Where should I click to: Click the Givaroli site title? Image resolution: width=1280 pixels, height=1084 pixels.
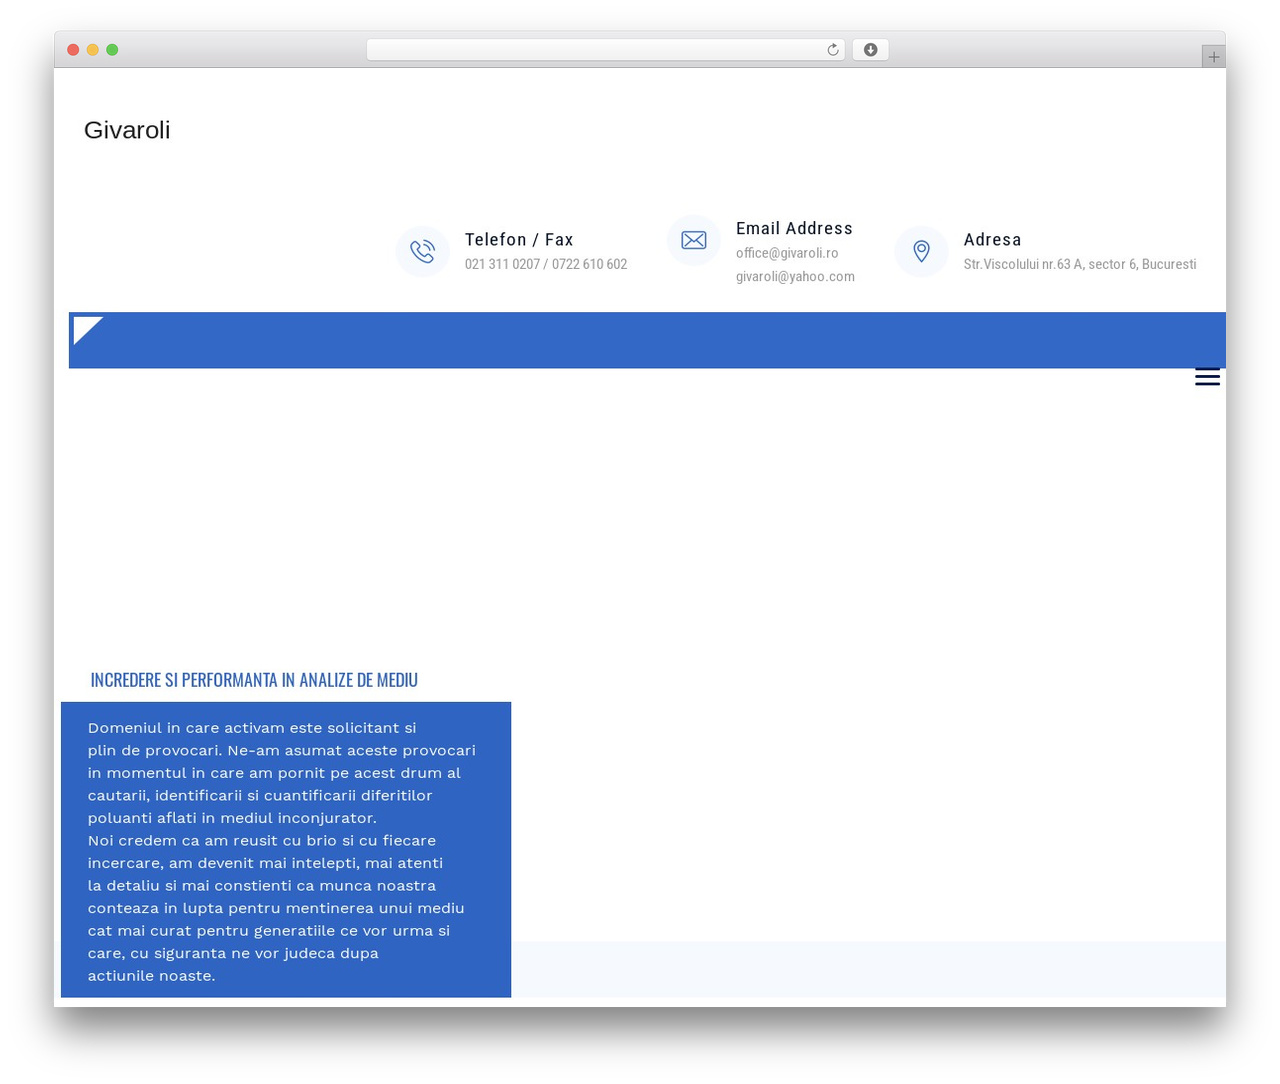tap(127, 130)
